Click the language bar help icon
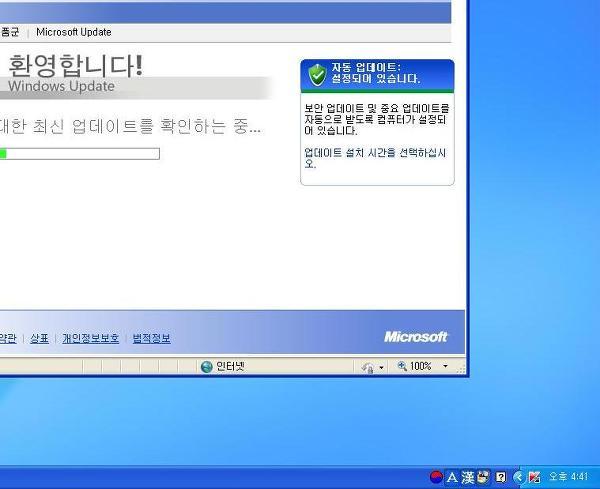Viewport: 600px width, 489px height. click(x=501, y=477)
